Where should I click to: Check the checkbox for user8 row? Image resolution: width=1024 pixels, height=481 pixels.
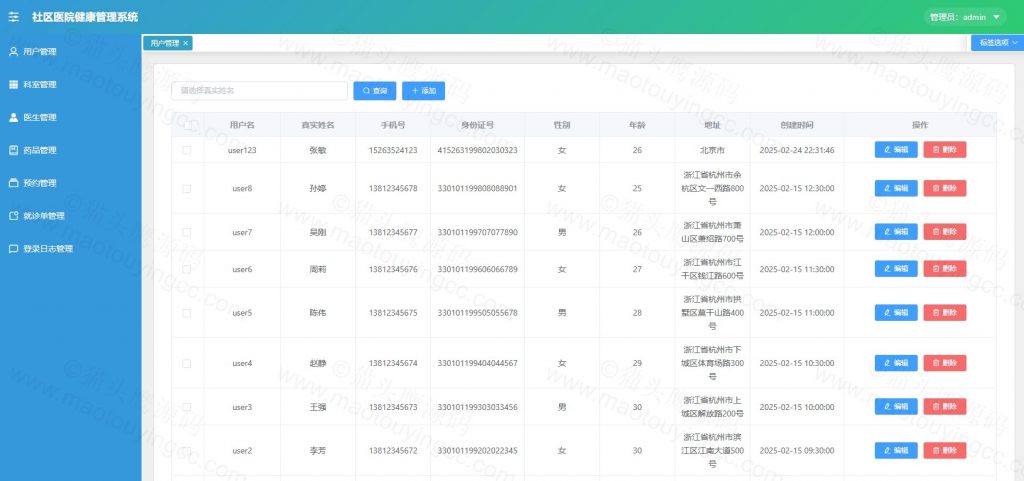point(187,189)
